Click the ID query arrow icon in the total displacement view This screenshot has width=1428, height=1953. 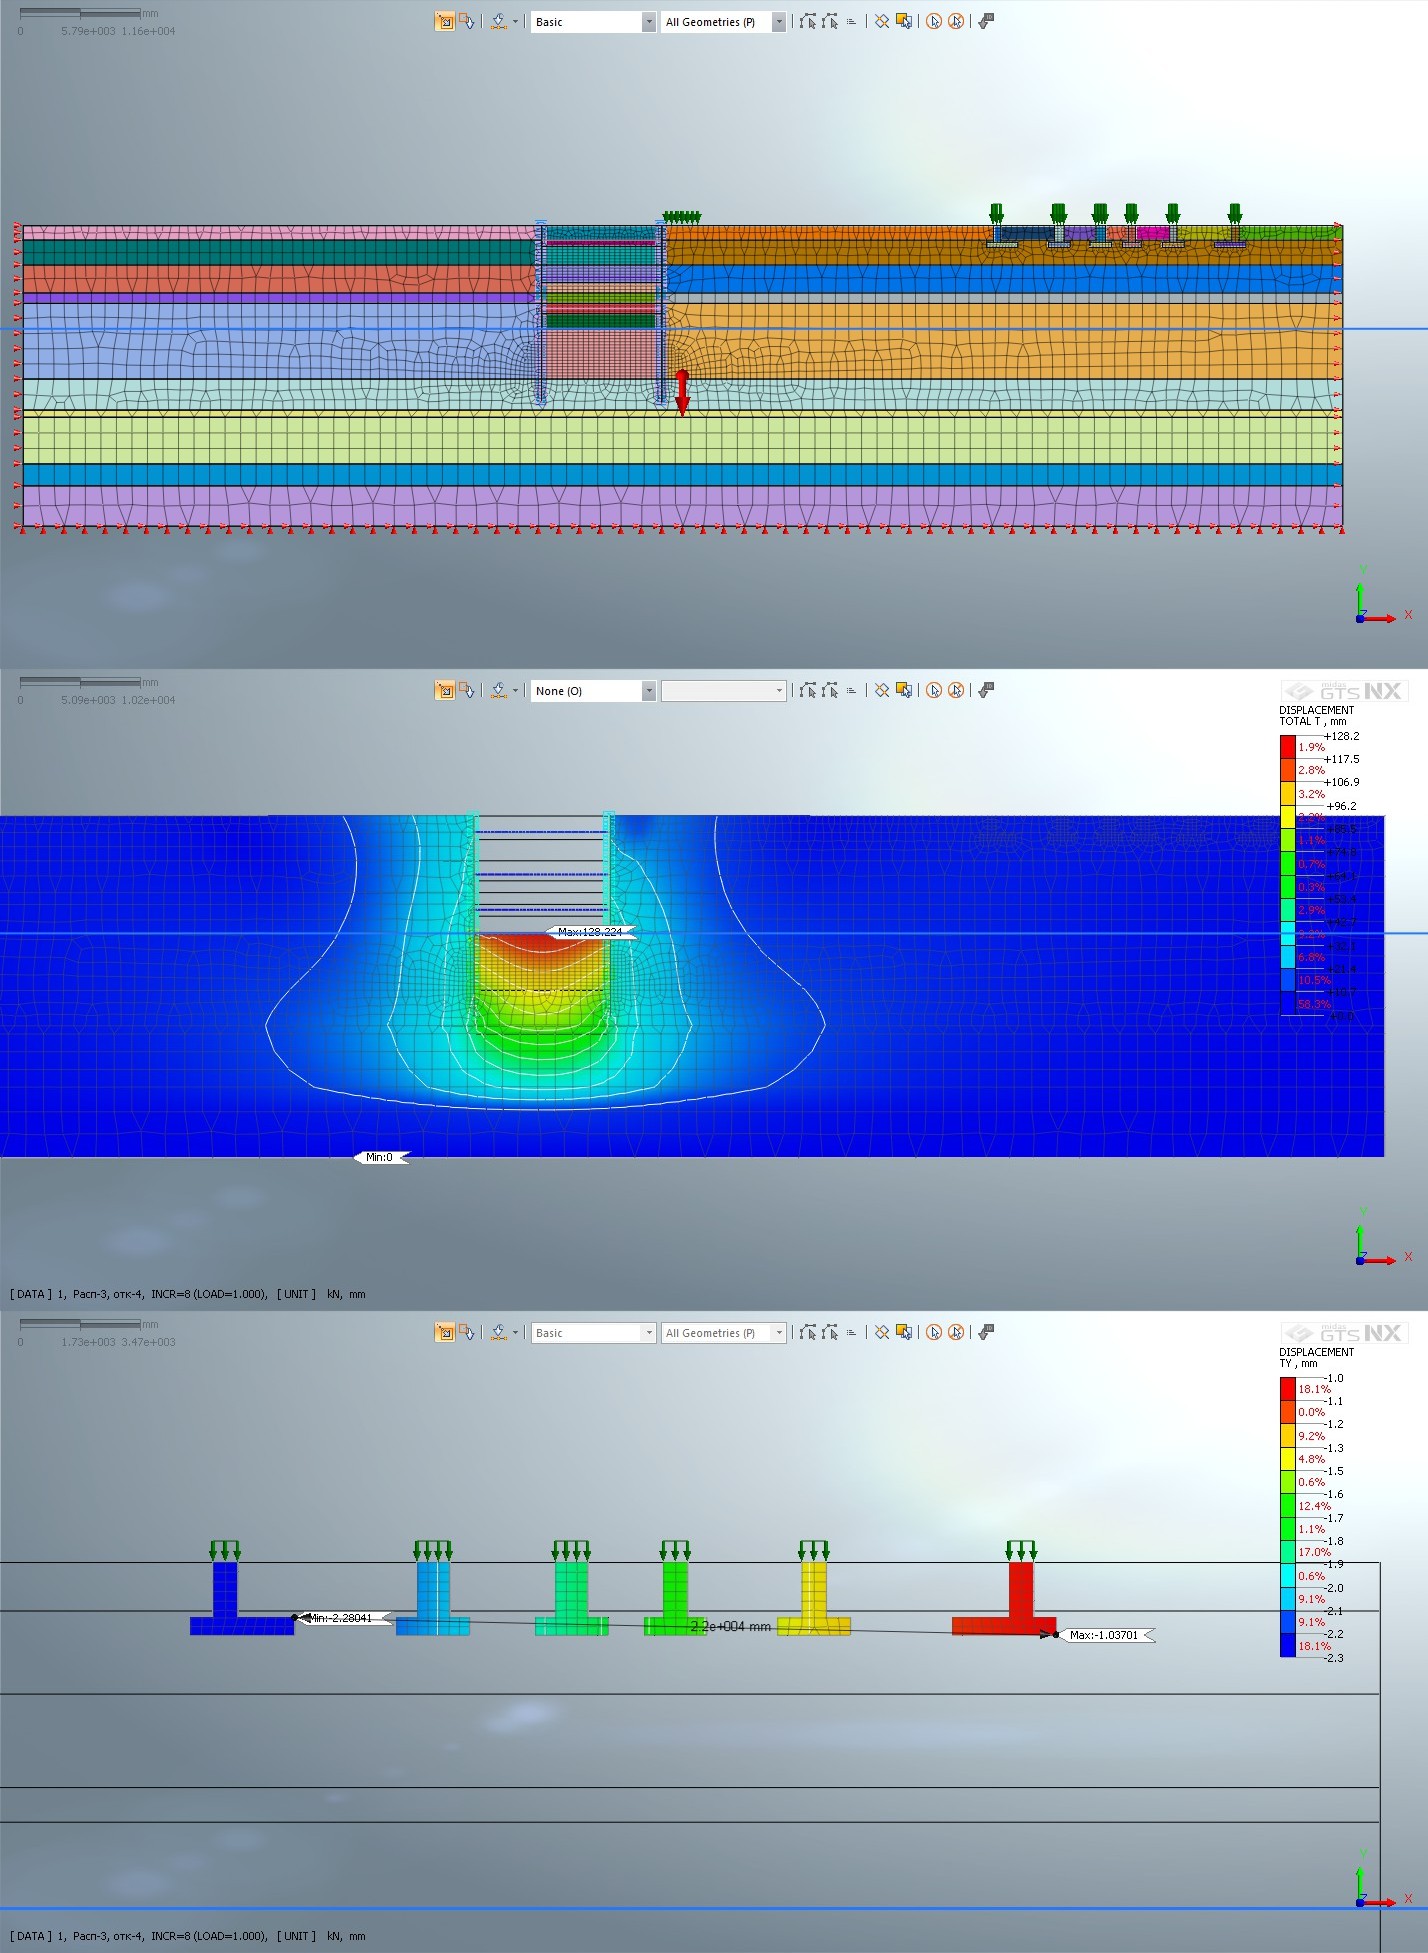pyautogui.click(x=986, y=690)
